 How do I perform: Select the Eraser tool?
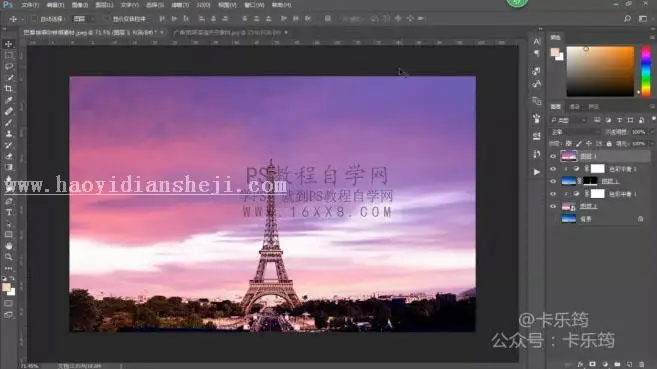tap(8, 156)
